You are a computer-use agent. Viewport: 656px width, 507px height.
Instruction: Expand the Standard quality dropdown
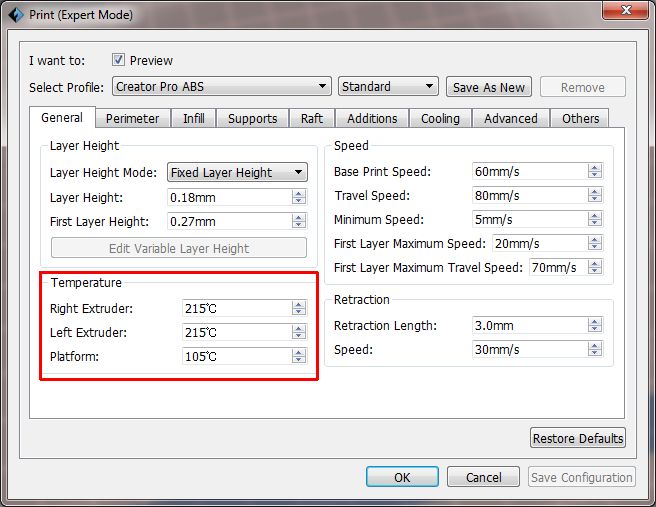tap(388, 87)
